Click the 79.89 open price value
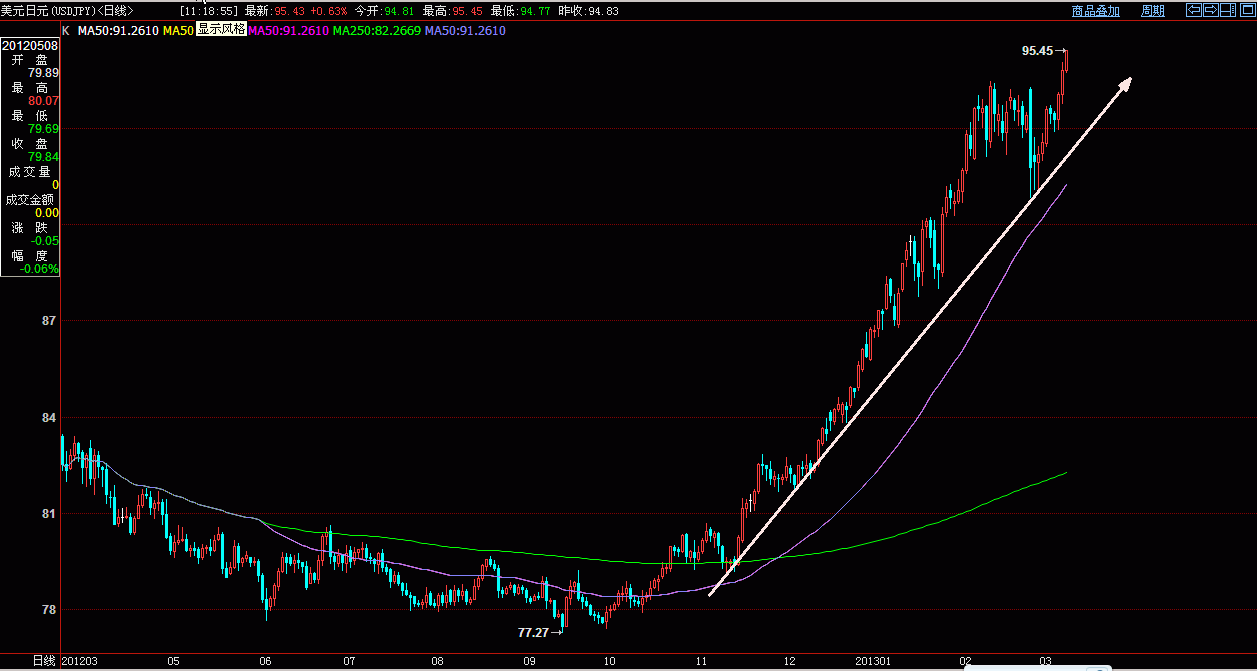1257x671 pixels. pos(43,73)
